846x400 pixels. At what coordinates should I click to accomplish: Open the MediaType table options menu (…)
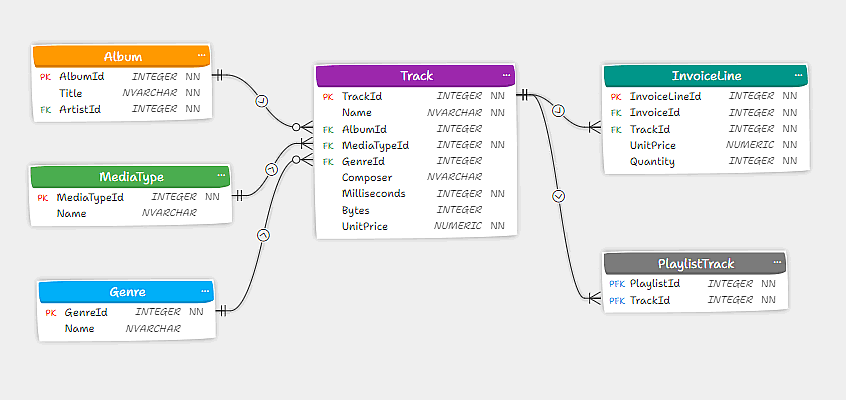point(221,175)
